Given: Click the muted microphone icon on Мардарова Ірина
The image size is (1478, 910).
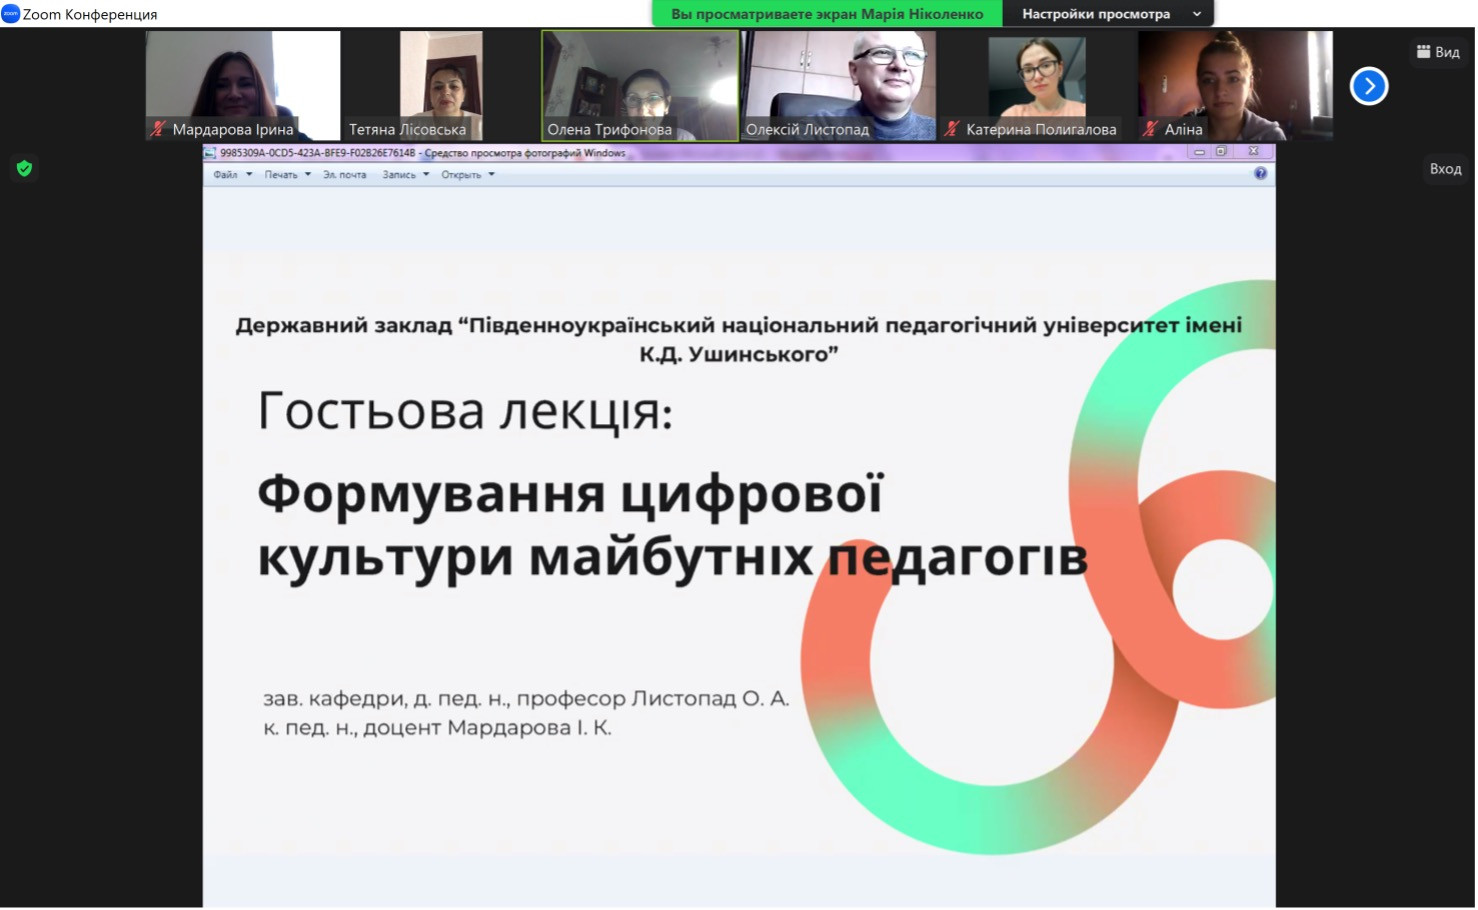Looking at the screenshot, I should (x=158, y=129).
